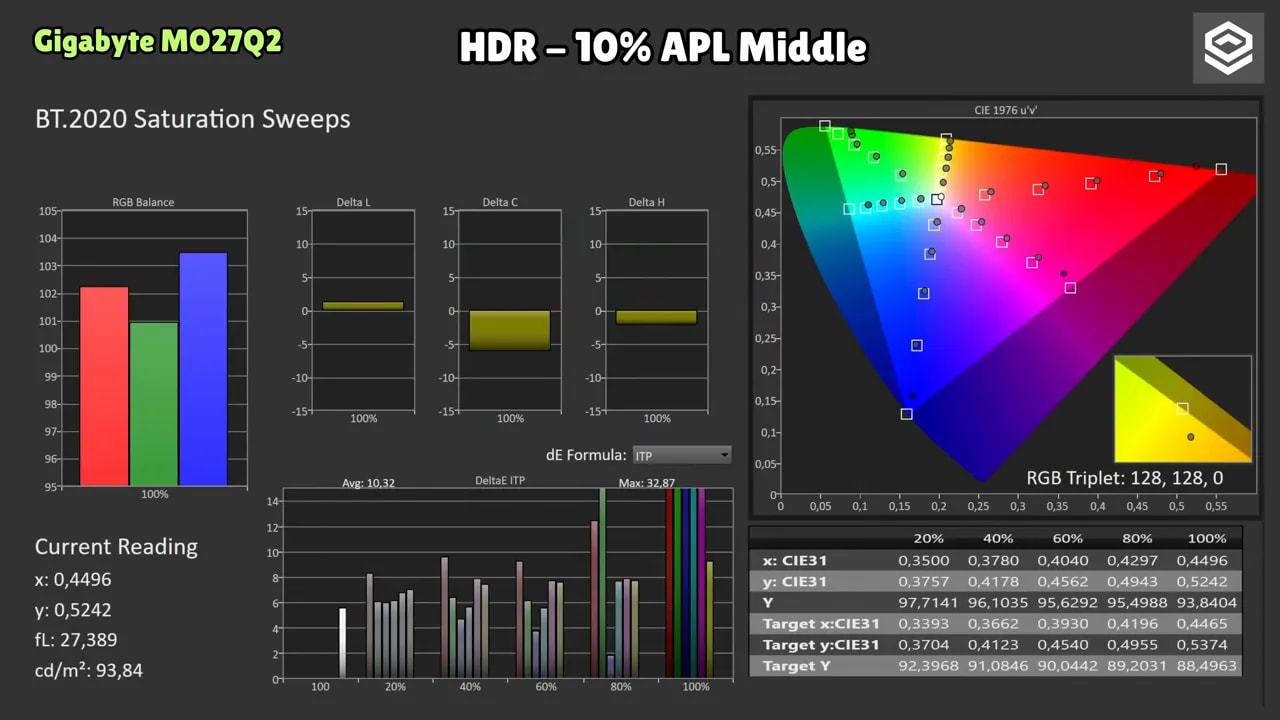The height and width of the screenshot is (720, 1280).
Task: Click the "x: 0,4496" current reading
Action: (73, 580)
